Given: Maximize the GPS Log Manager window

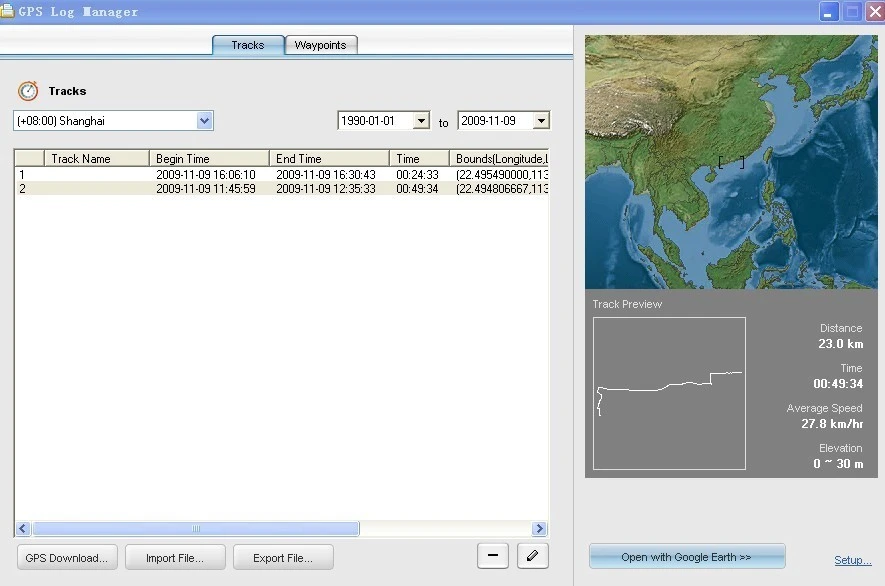Looking at the screenshot, I should (852, 12).
